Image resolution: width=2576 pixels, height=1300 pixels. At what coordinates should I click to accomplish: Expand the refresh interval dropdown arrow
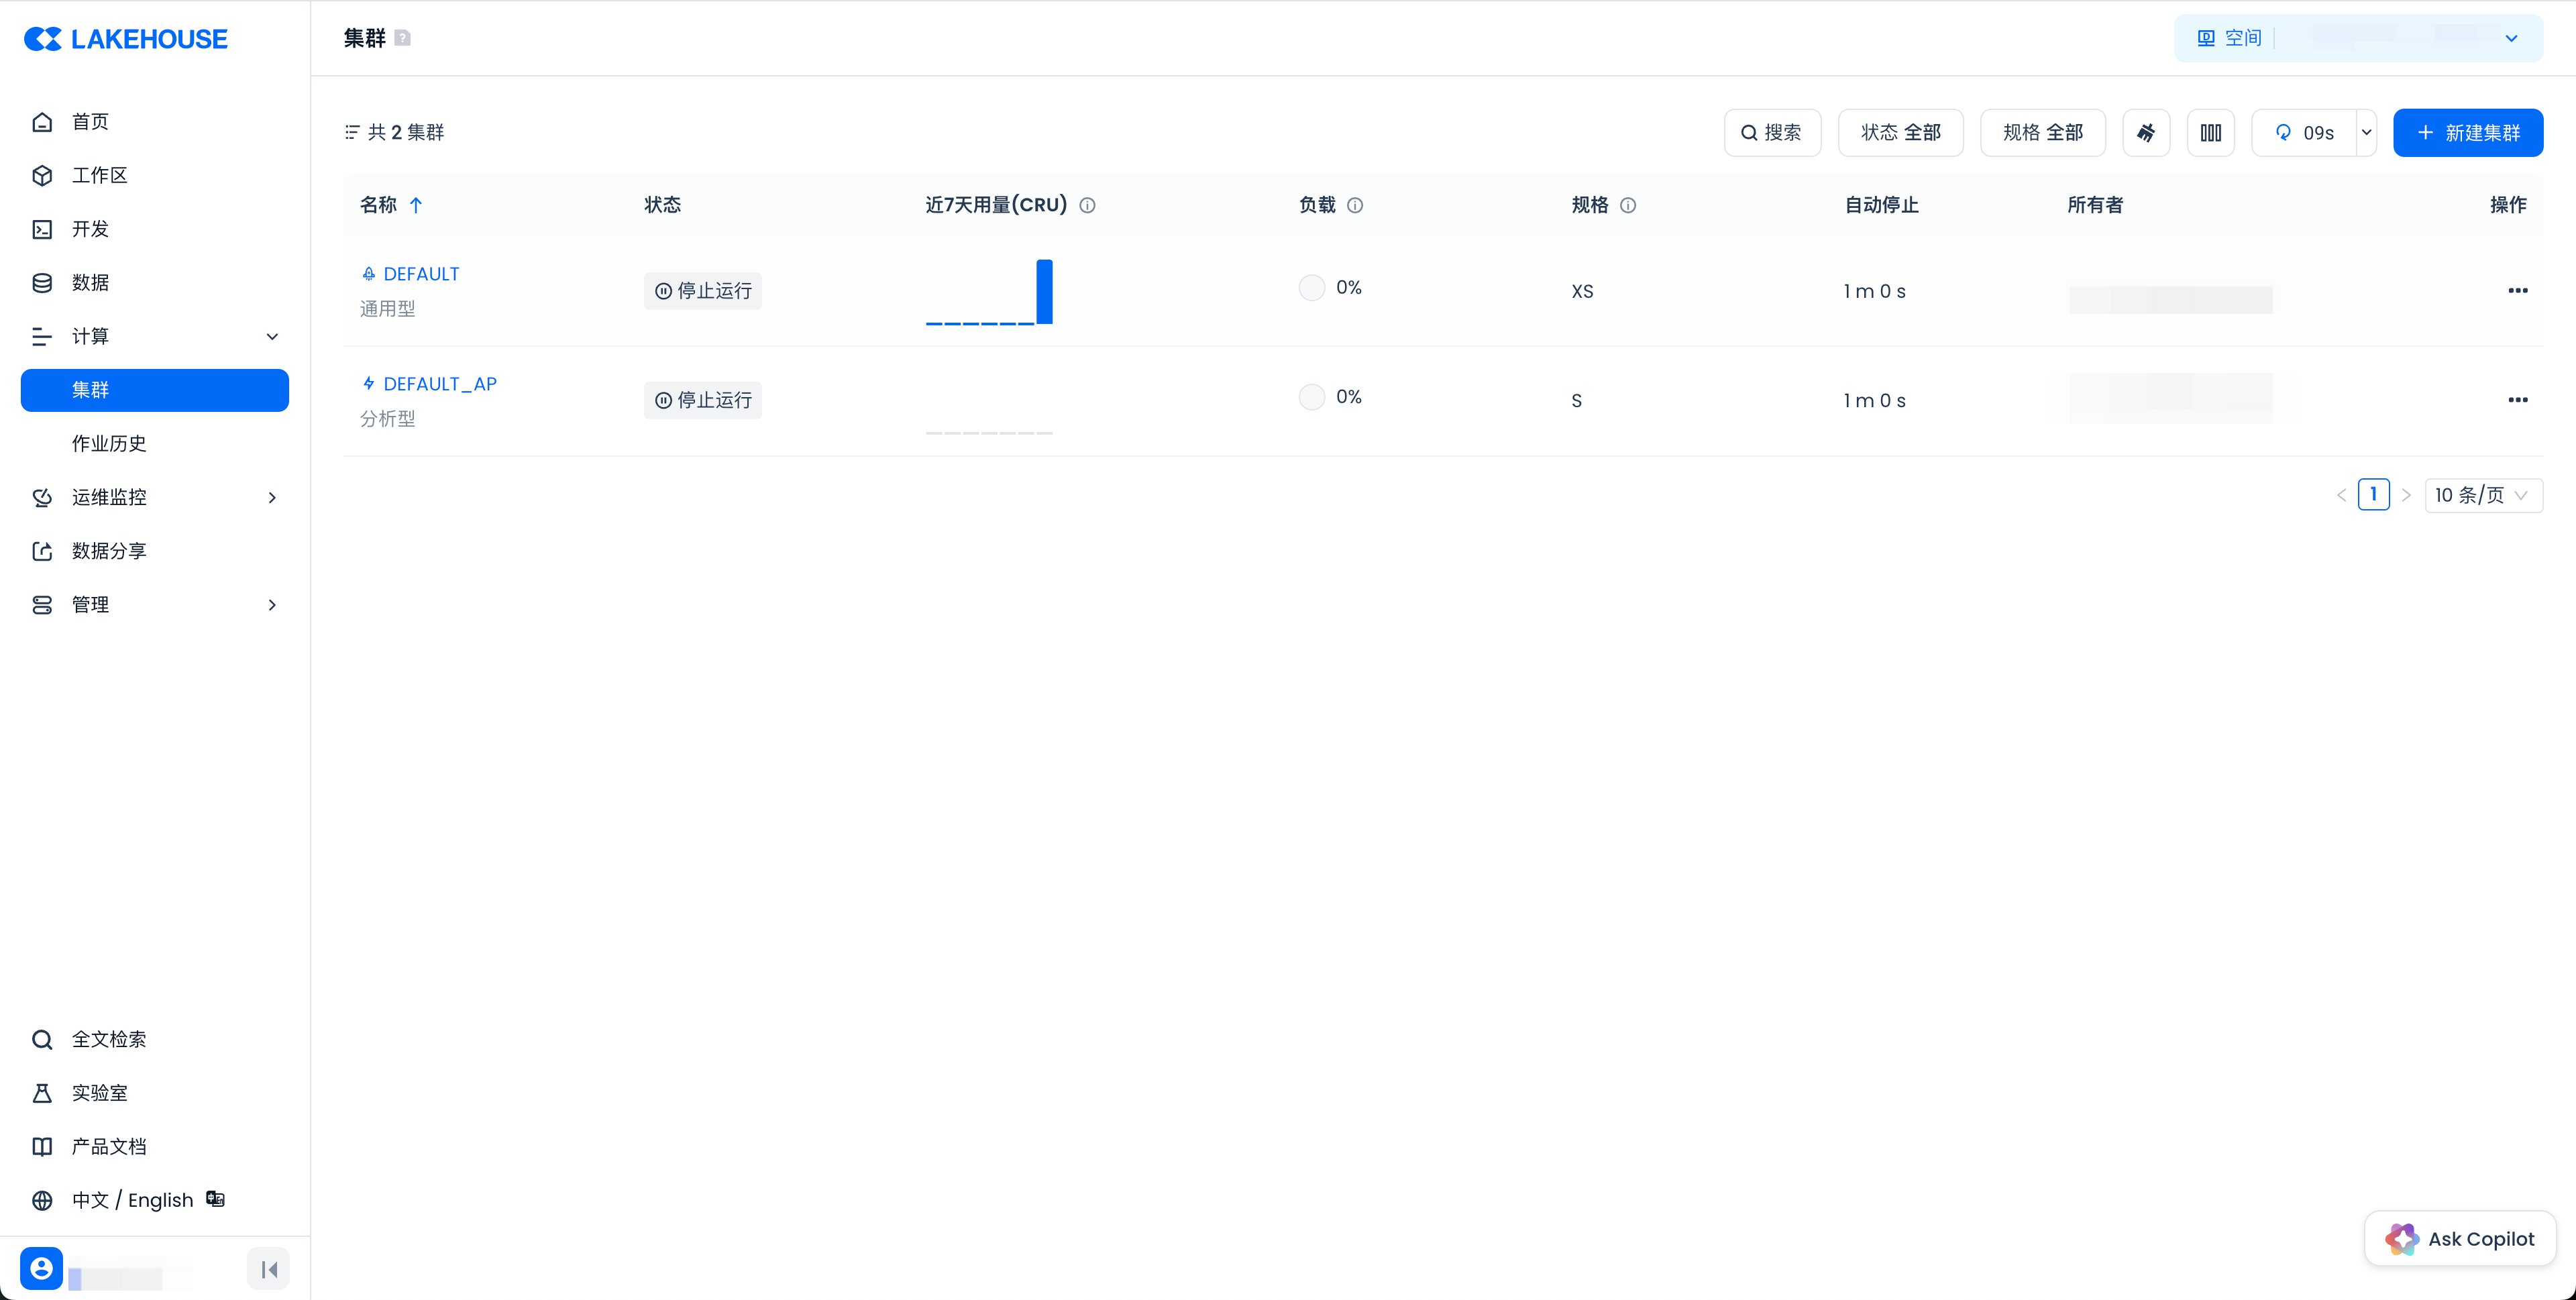2366,133
